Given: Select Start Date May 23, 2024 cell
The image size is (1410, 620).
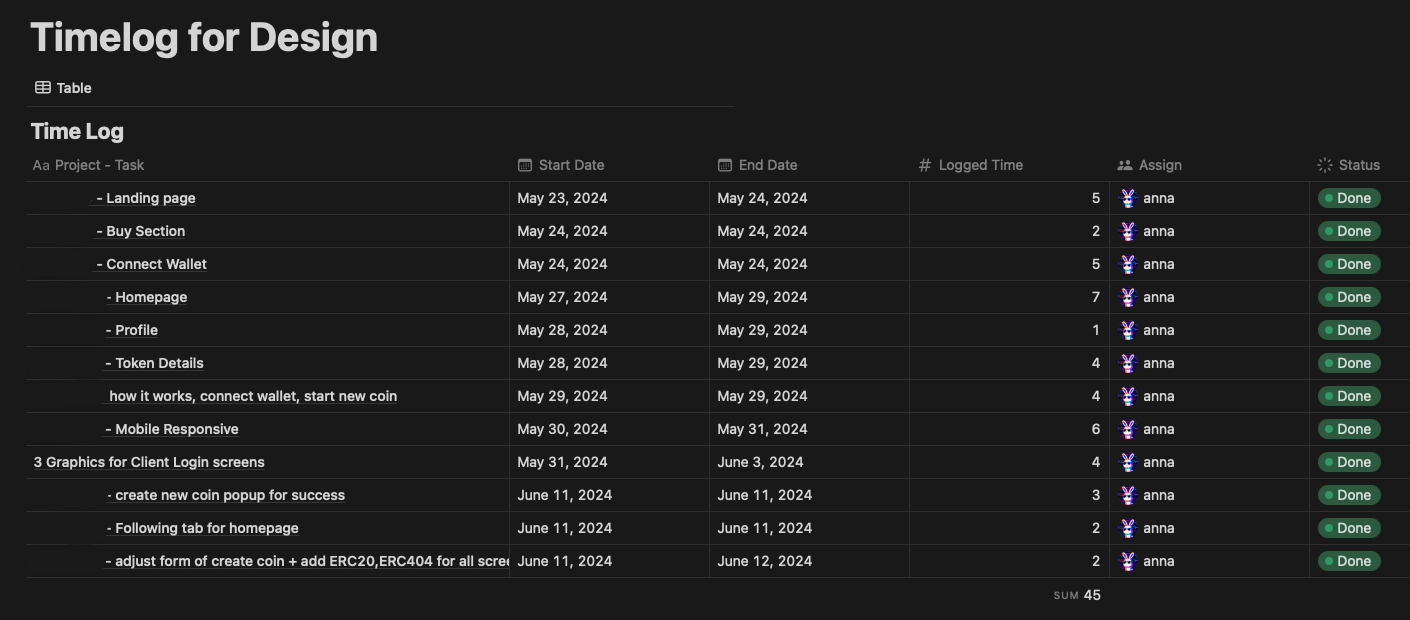Looking at the screenshot, I should 610,198.
